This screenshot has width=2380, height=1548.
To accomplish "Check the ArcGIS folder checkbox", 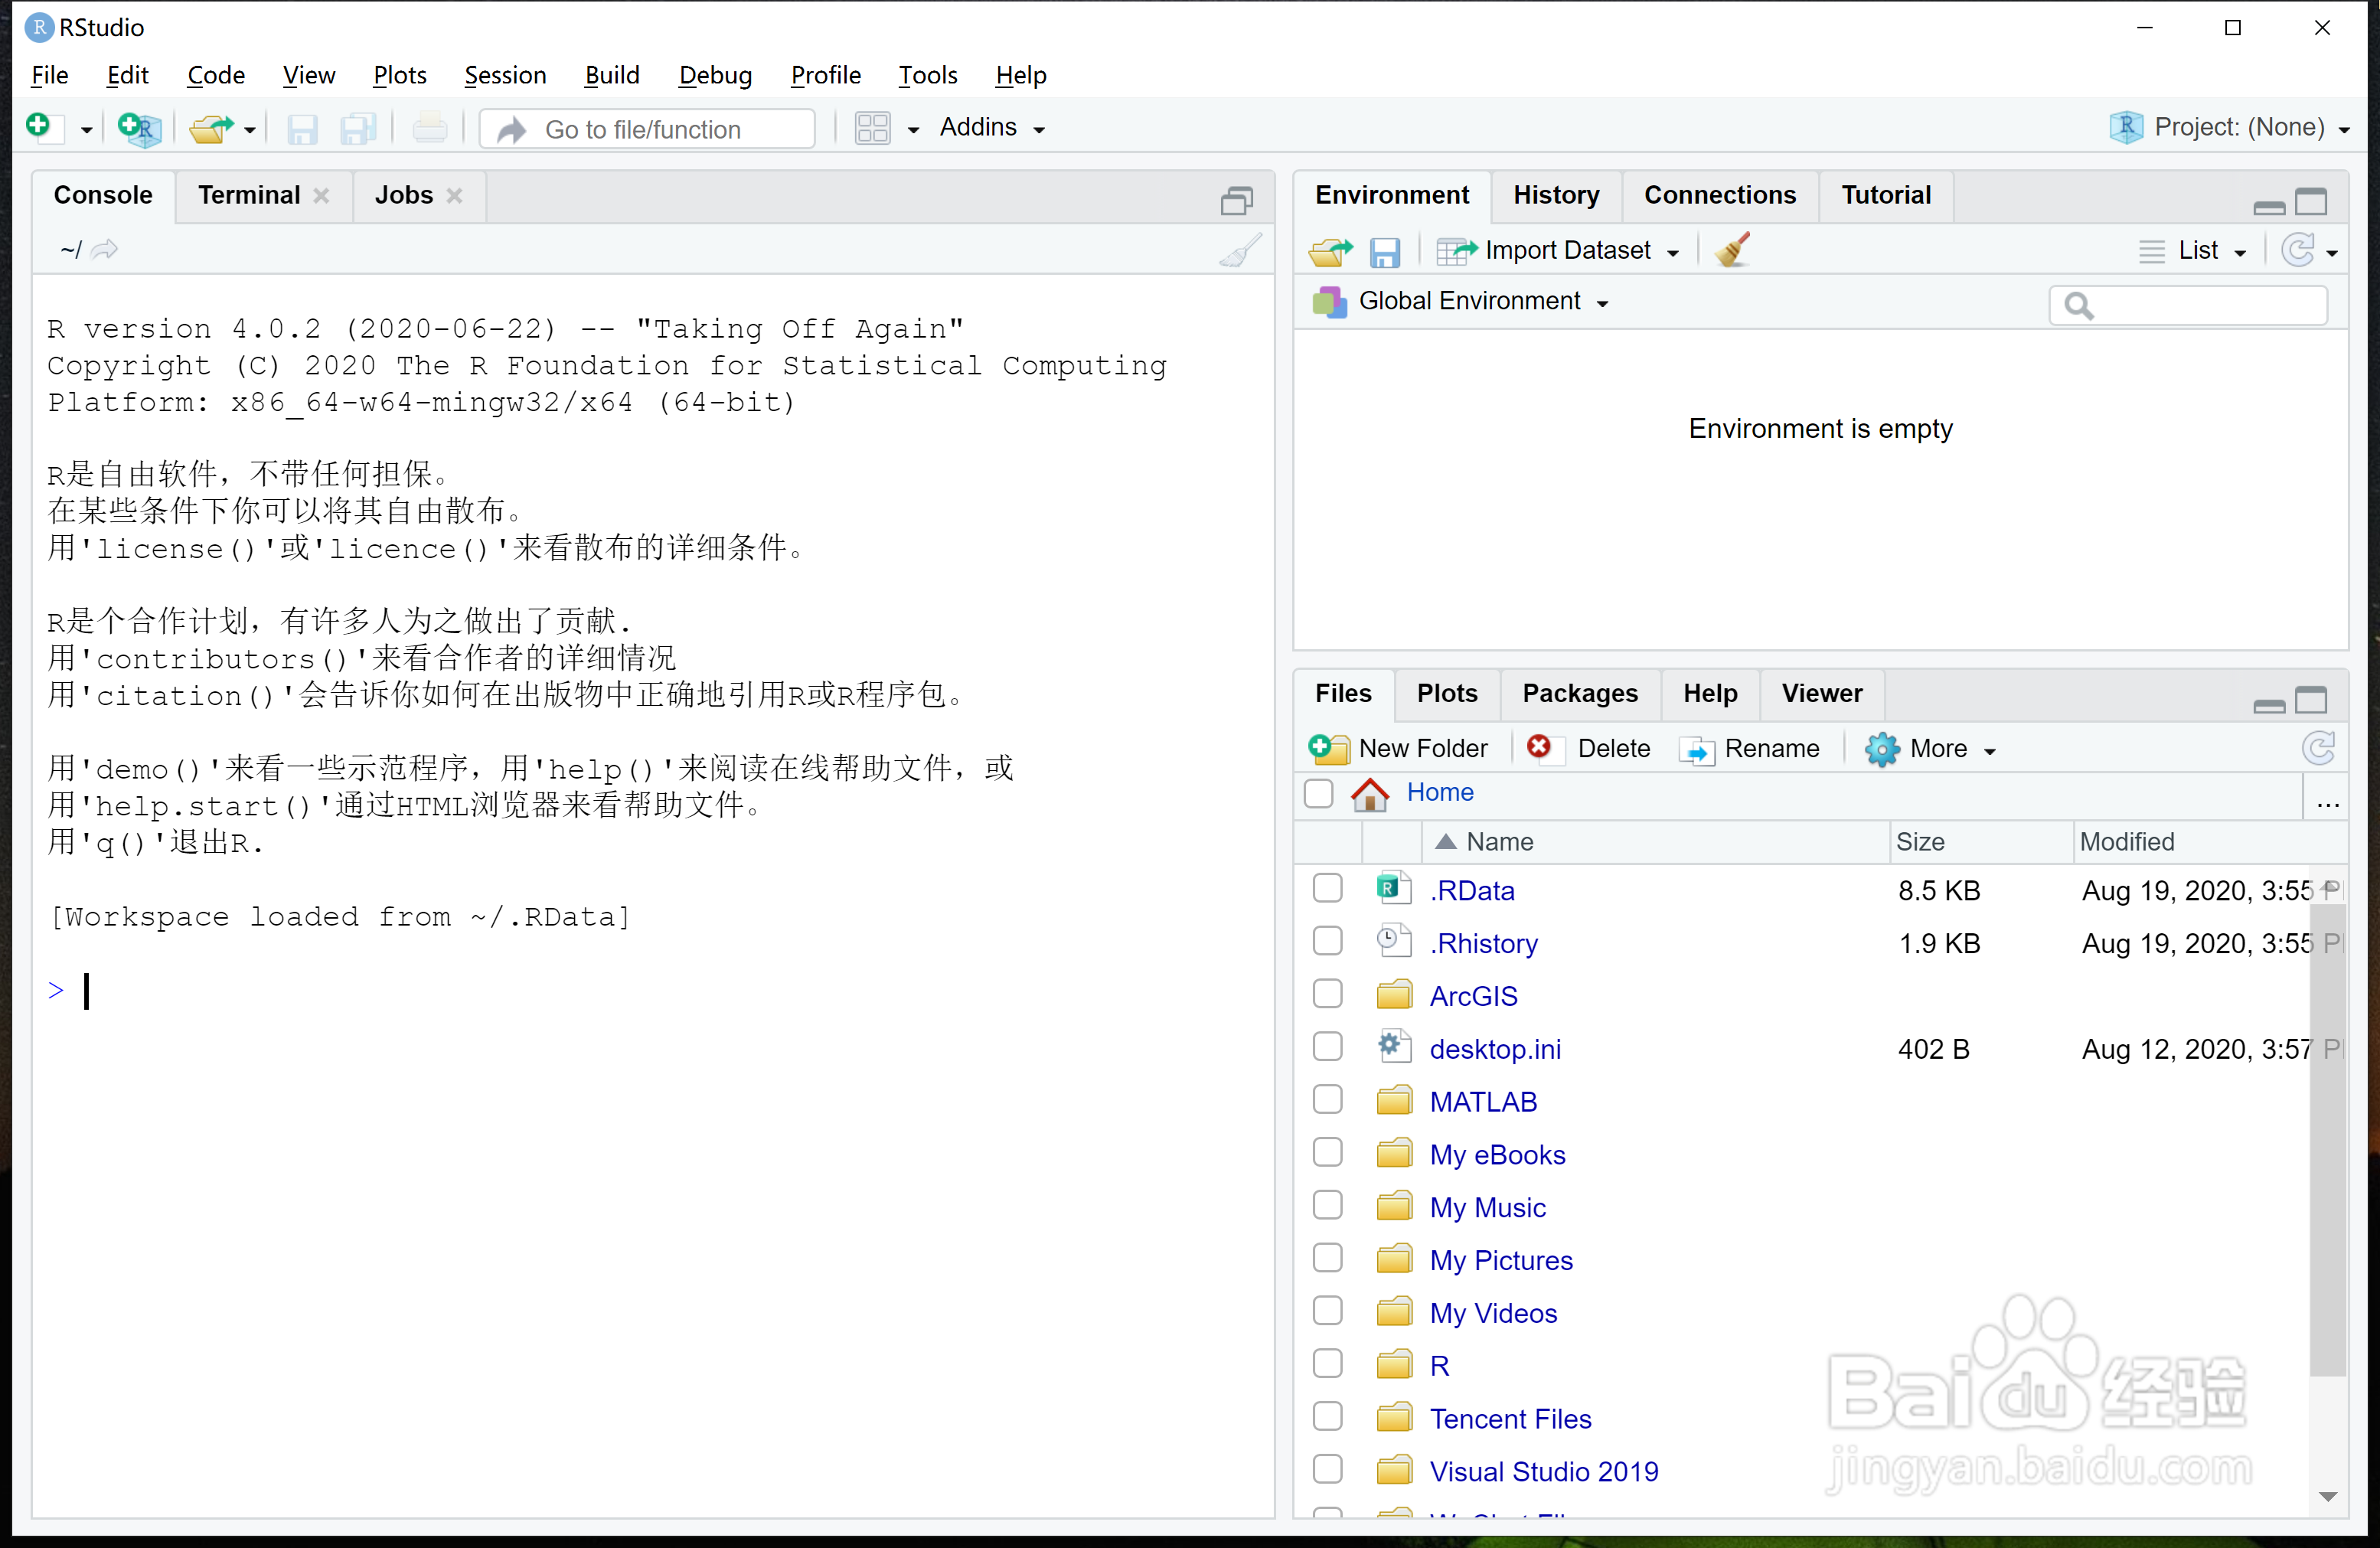I will pos(1327,994).
